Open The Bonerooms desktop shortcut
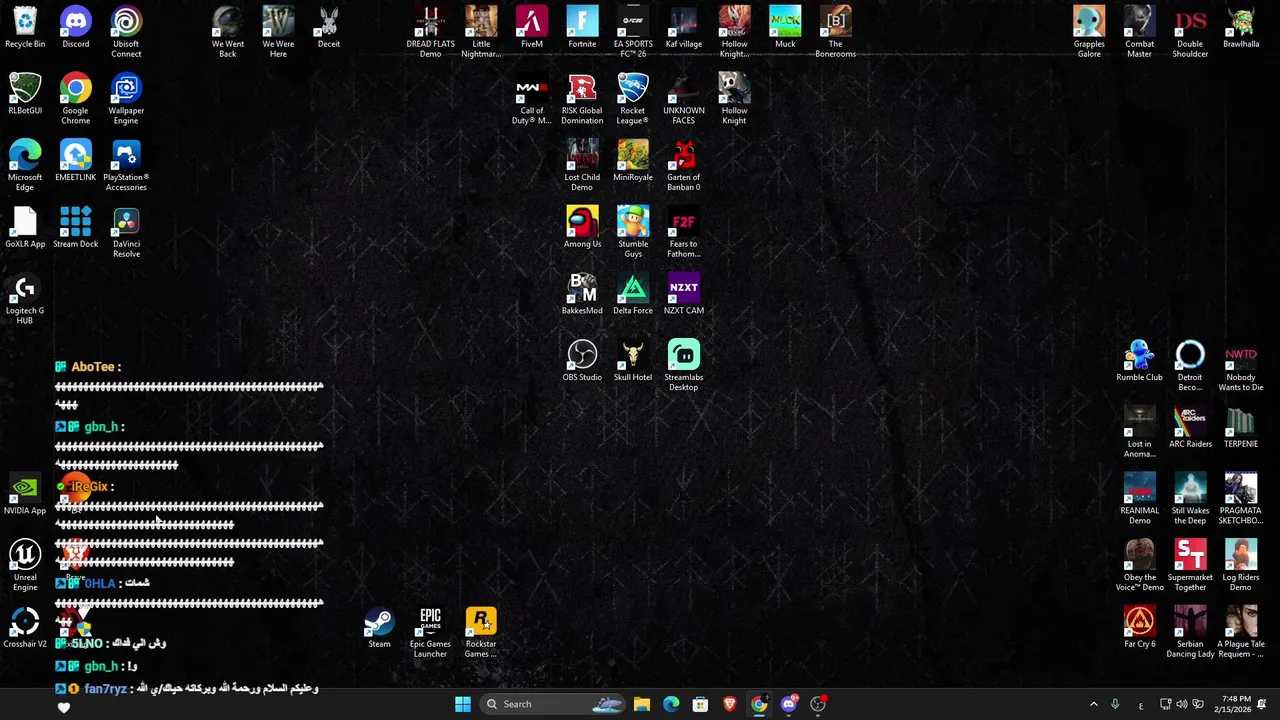Viewport: 1280px width, 720px height. (x=836, y=32)
